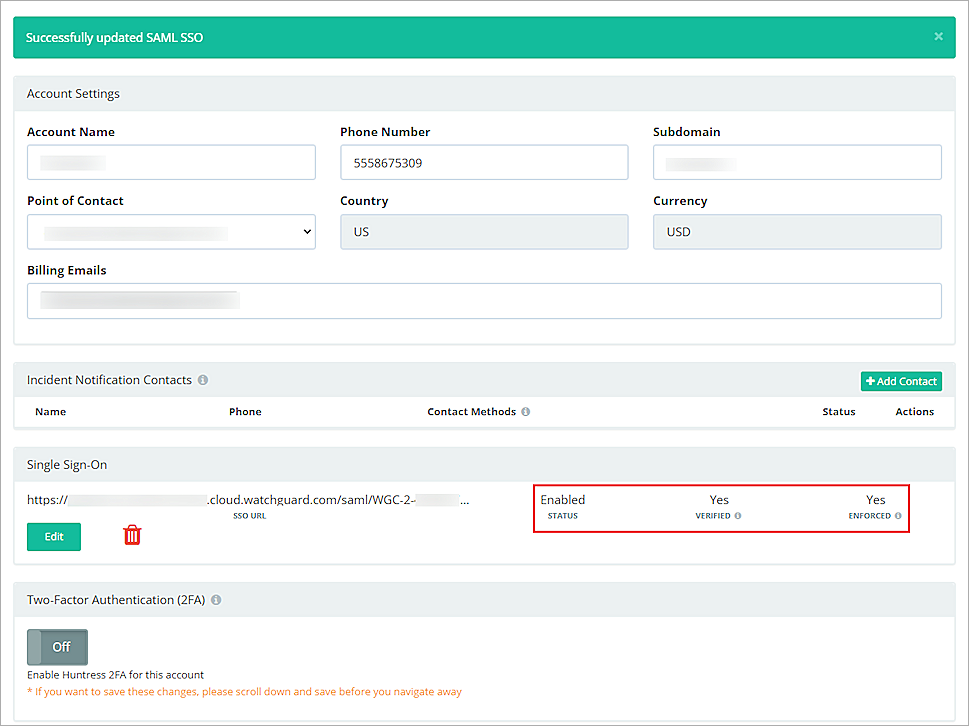This screenshot has height=726, width=969.
Task: Click the info icon next to the Enforced label
Action: 899,516
